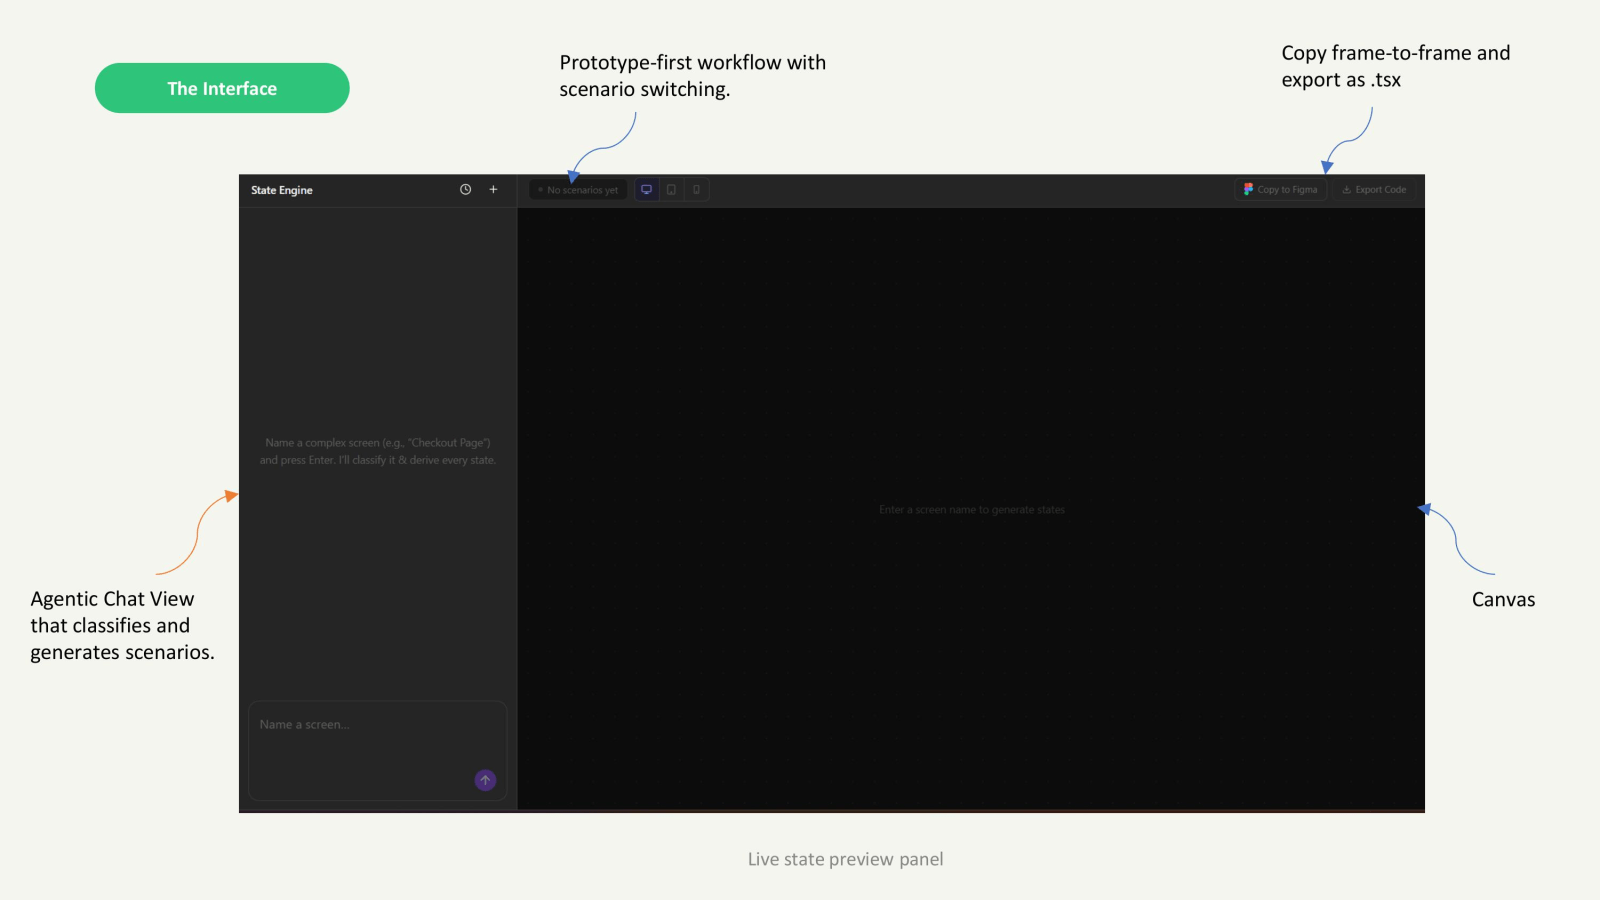Click the 'State Engine' title text

point(282,190)
